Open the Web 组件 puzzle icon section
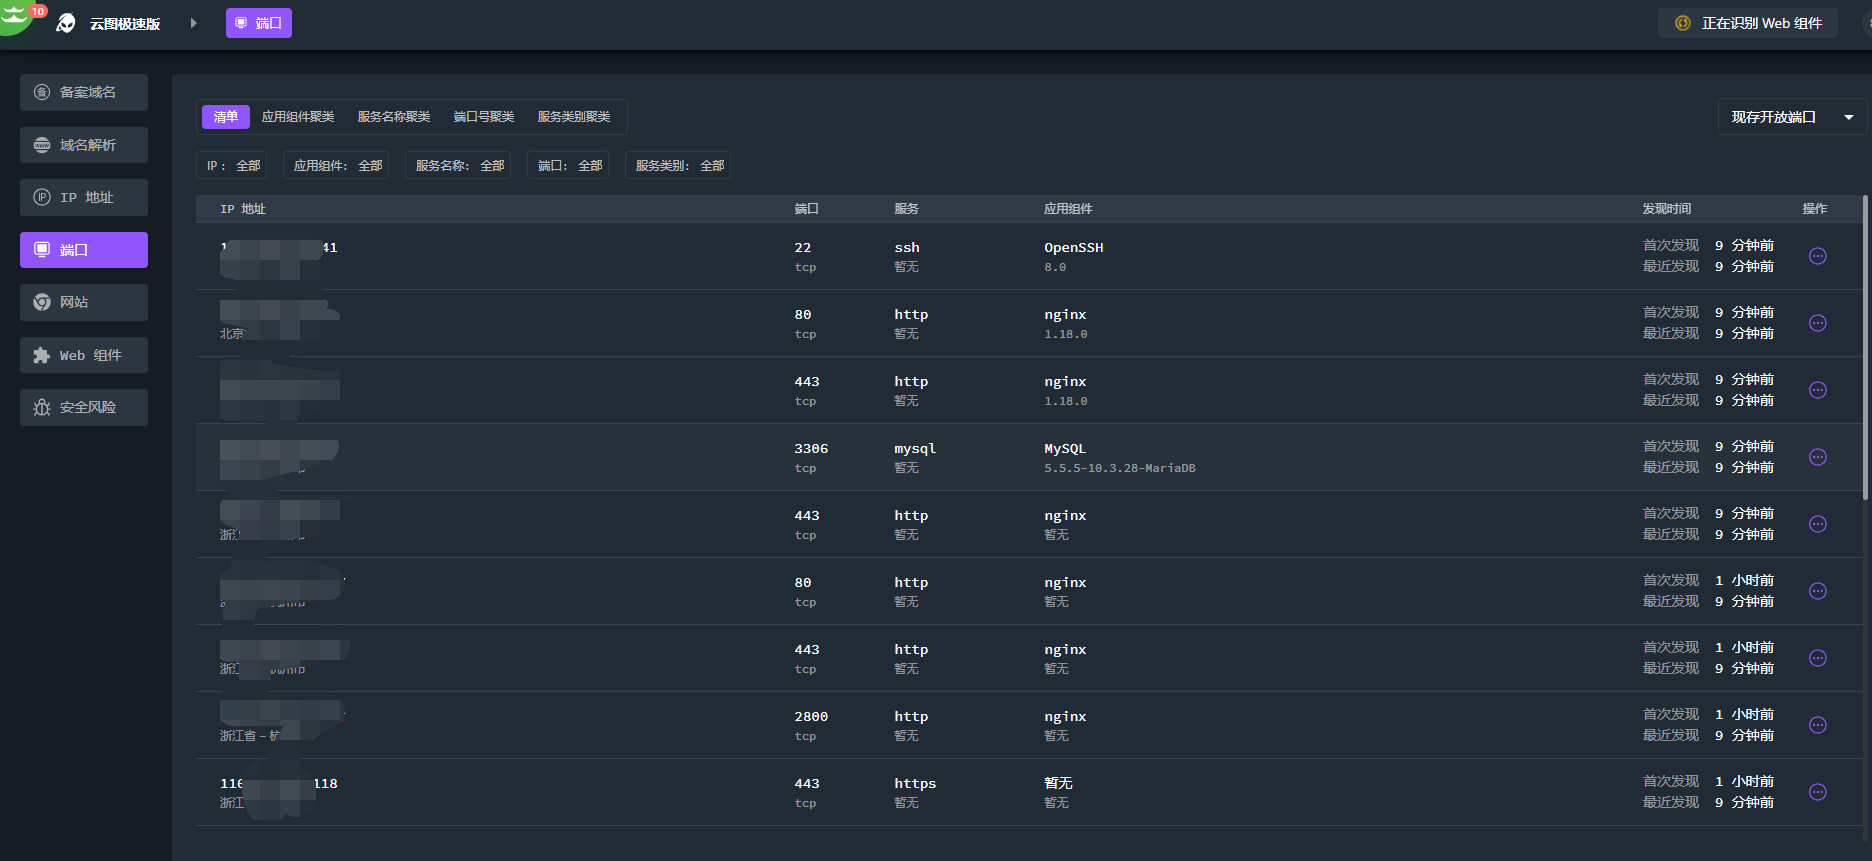This screenshot has width=1872, height=861. click(x=42, y=355)
